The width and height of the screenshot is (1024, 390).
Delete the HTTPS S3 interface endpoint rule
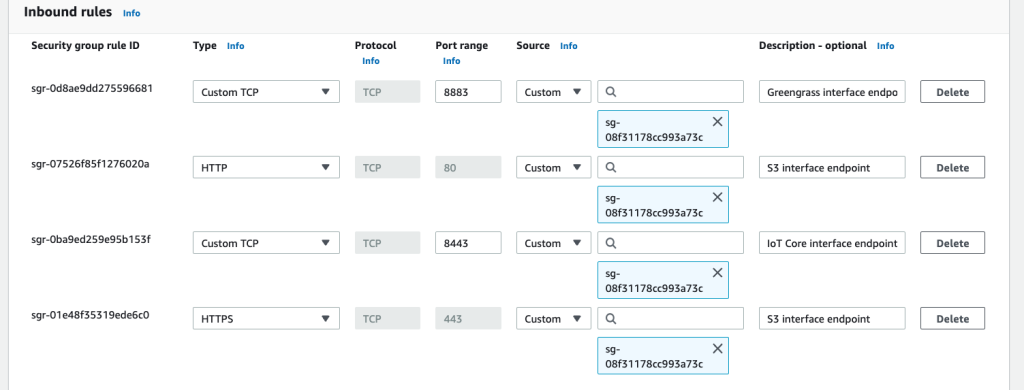point(952,319)
